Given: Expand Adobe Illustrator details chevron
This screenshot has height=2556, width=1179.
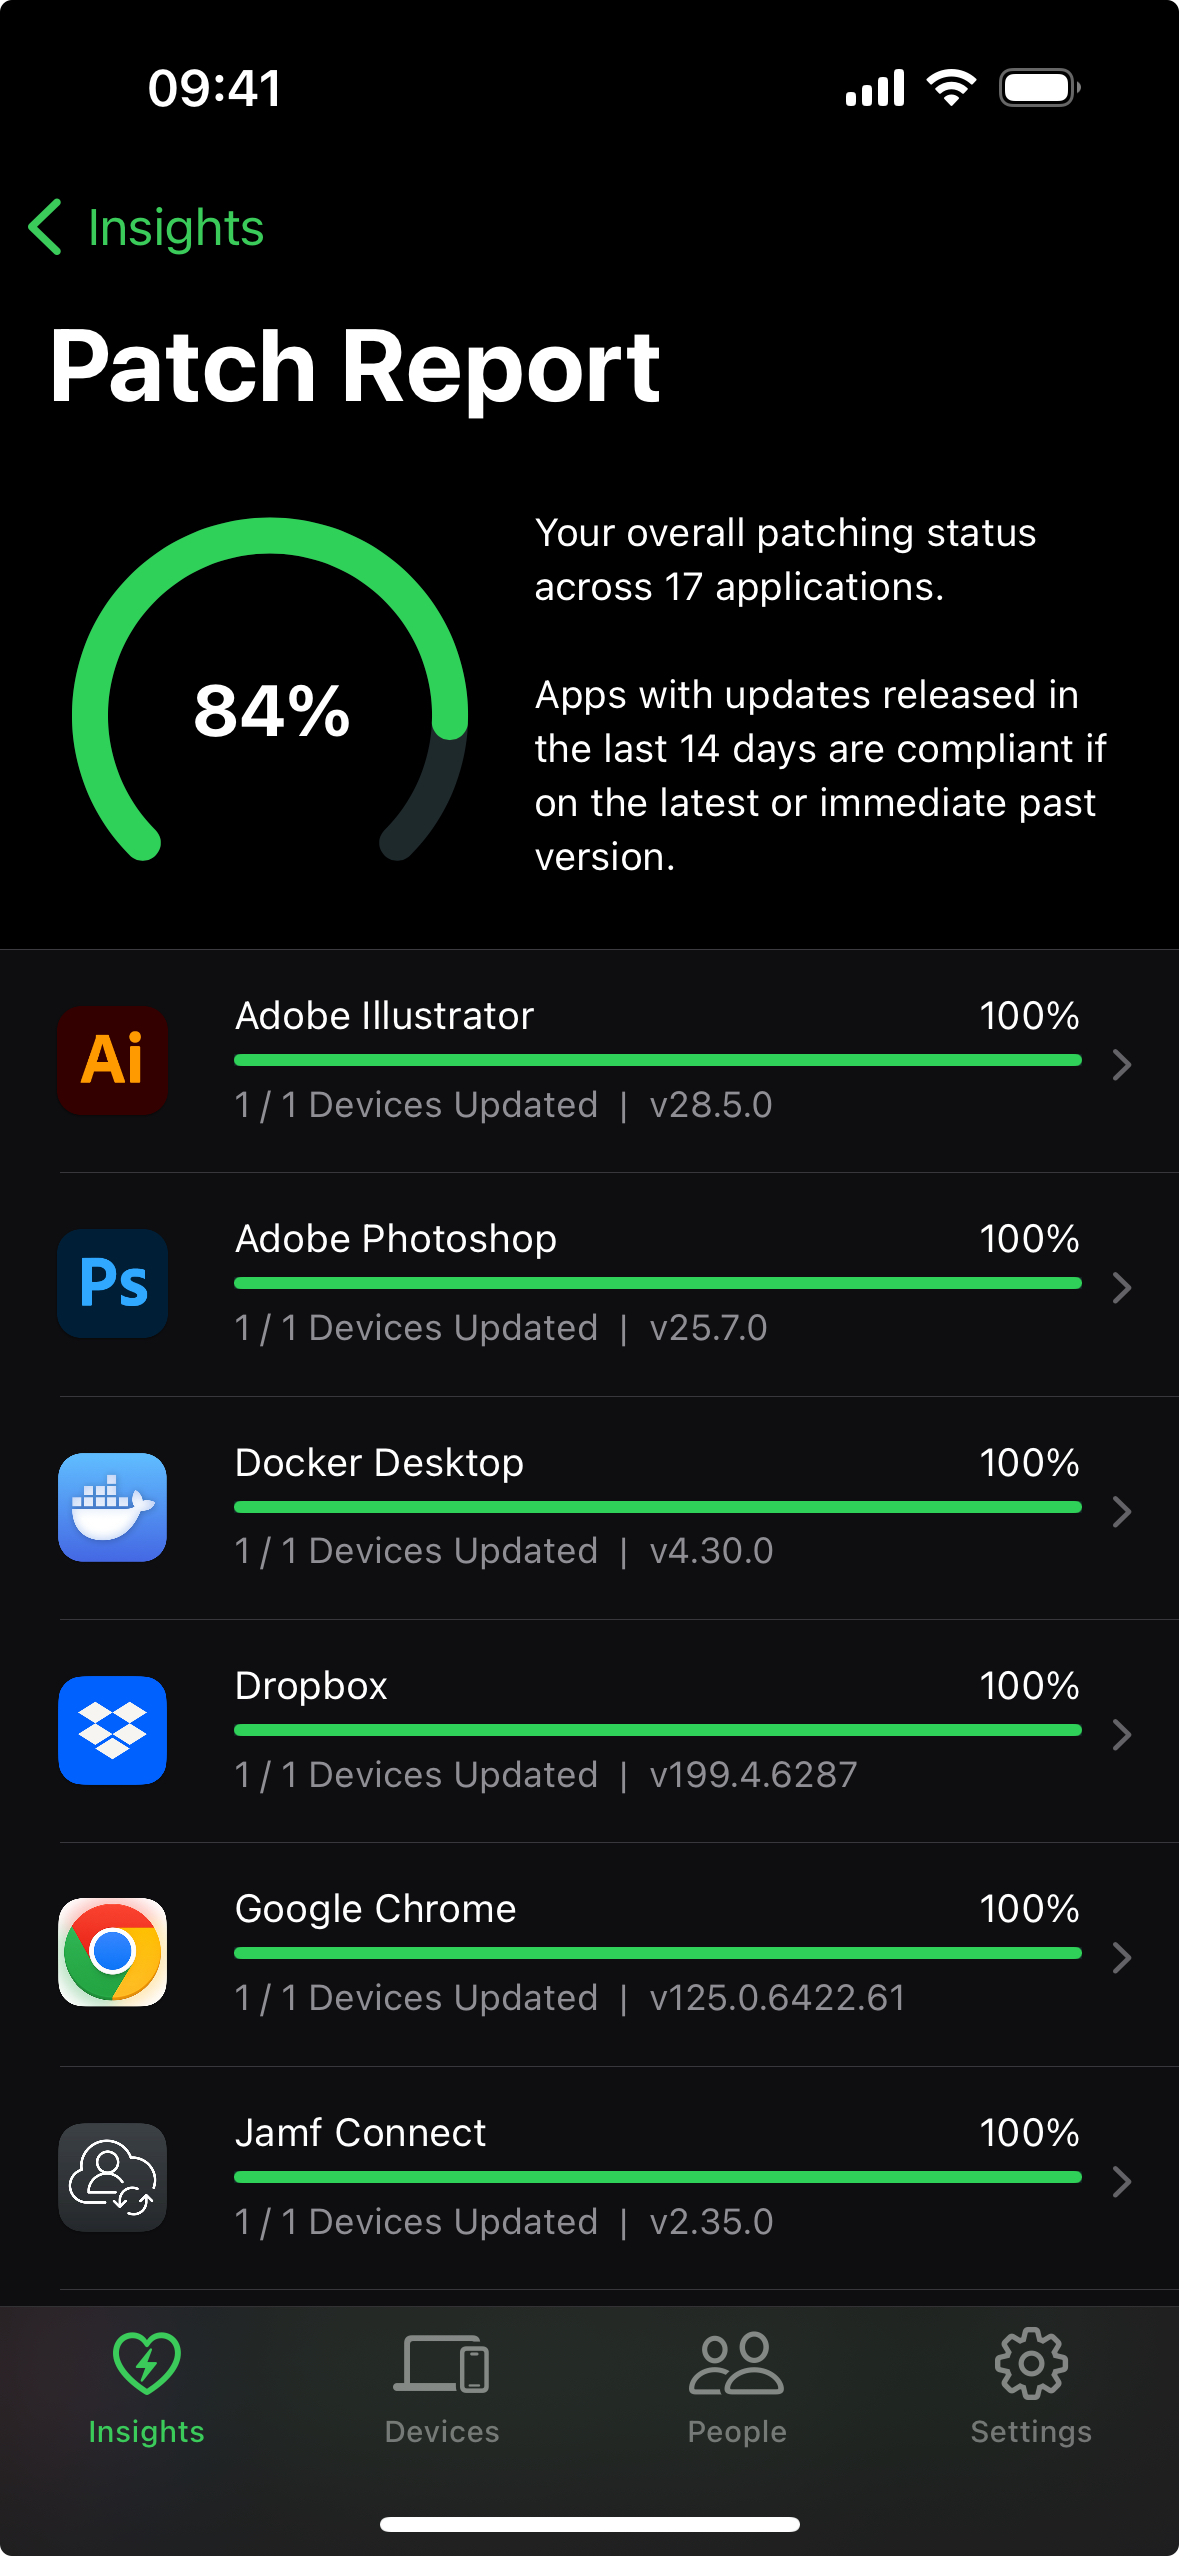Looking at the screenshot, I should pos(1121,1065).
